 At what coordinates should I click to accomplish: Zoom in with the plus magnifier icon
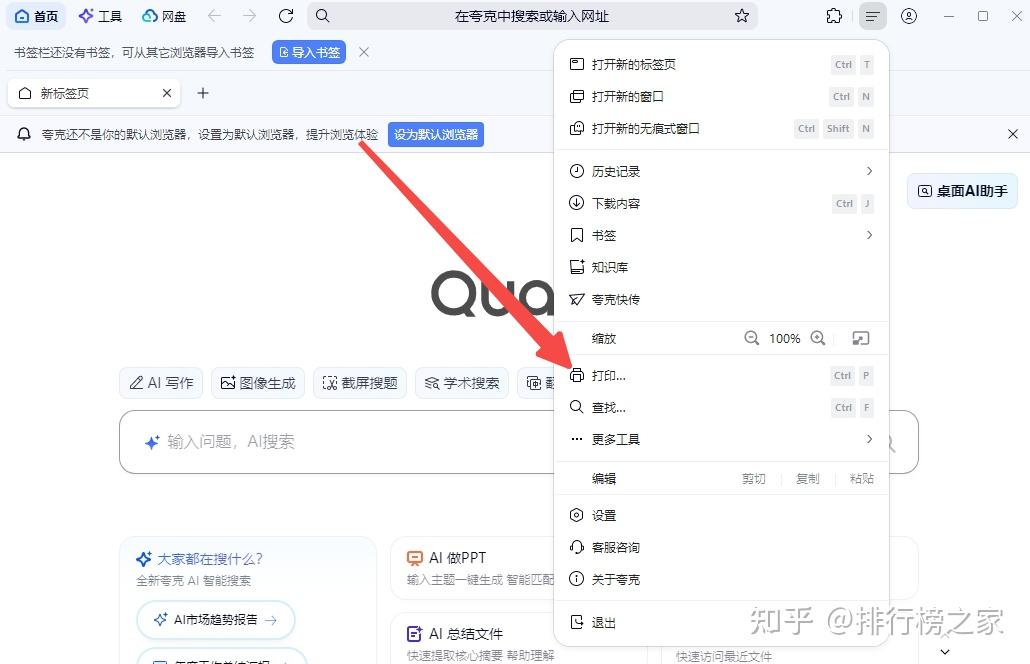[818, 338]
